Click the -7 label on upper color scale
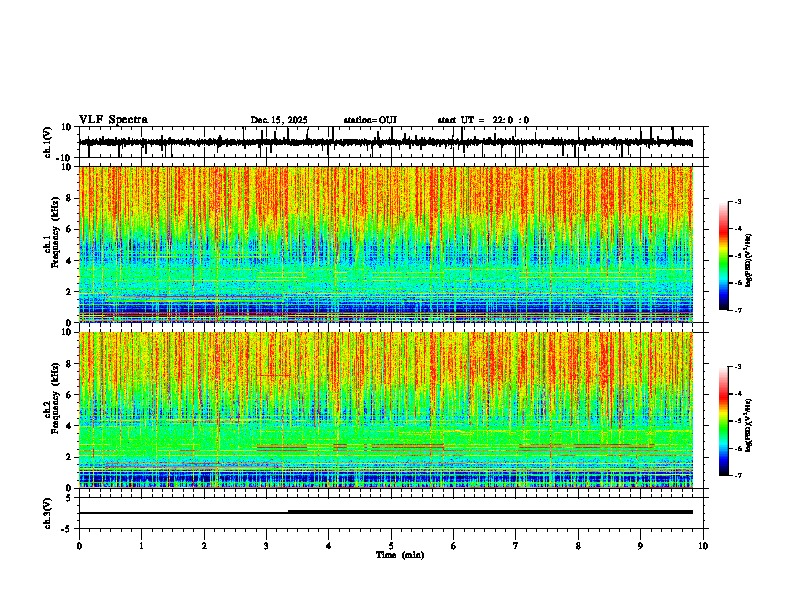Viewport: 792px width, 612px height. pyautogui.click(x=737, y=310)
